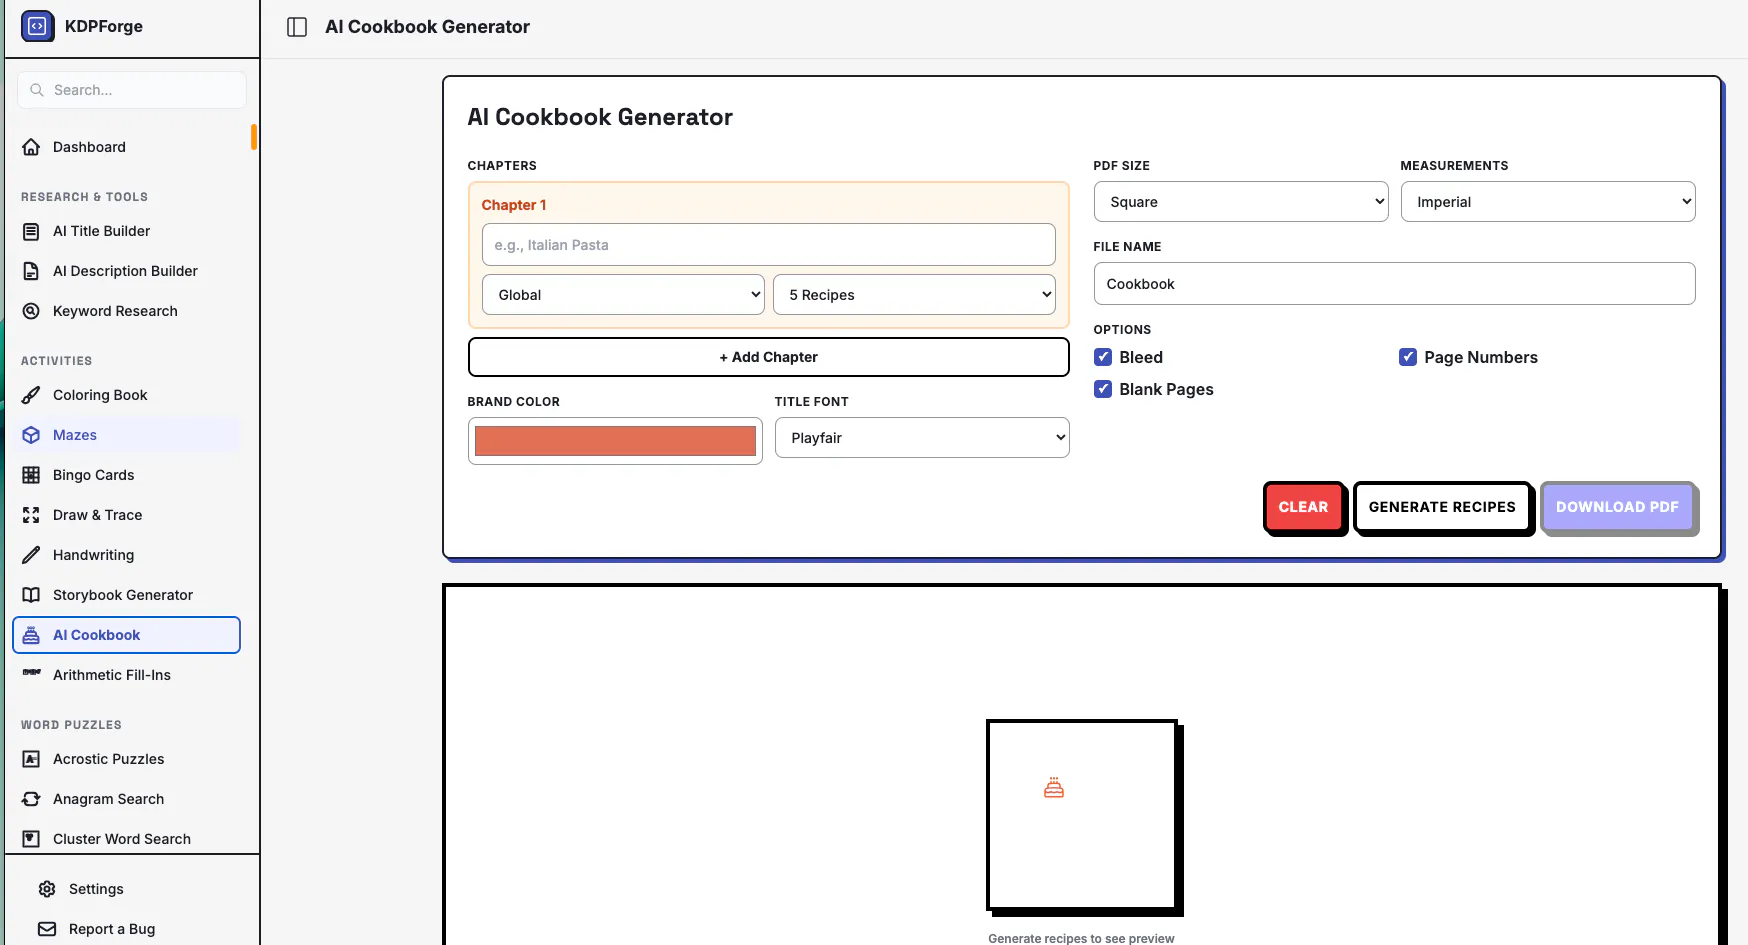Click the AI Description Builder document icon
The width and height of the screenshot is (1748, 945).
pyautogui.click(x=31, y=271)
